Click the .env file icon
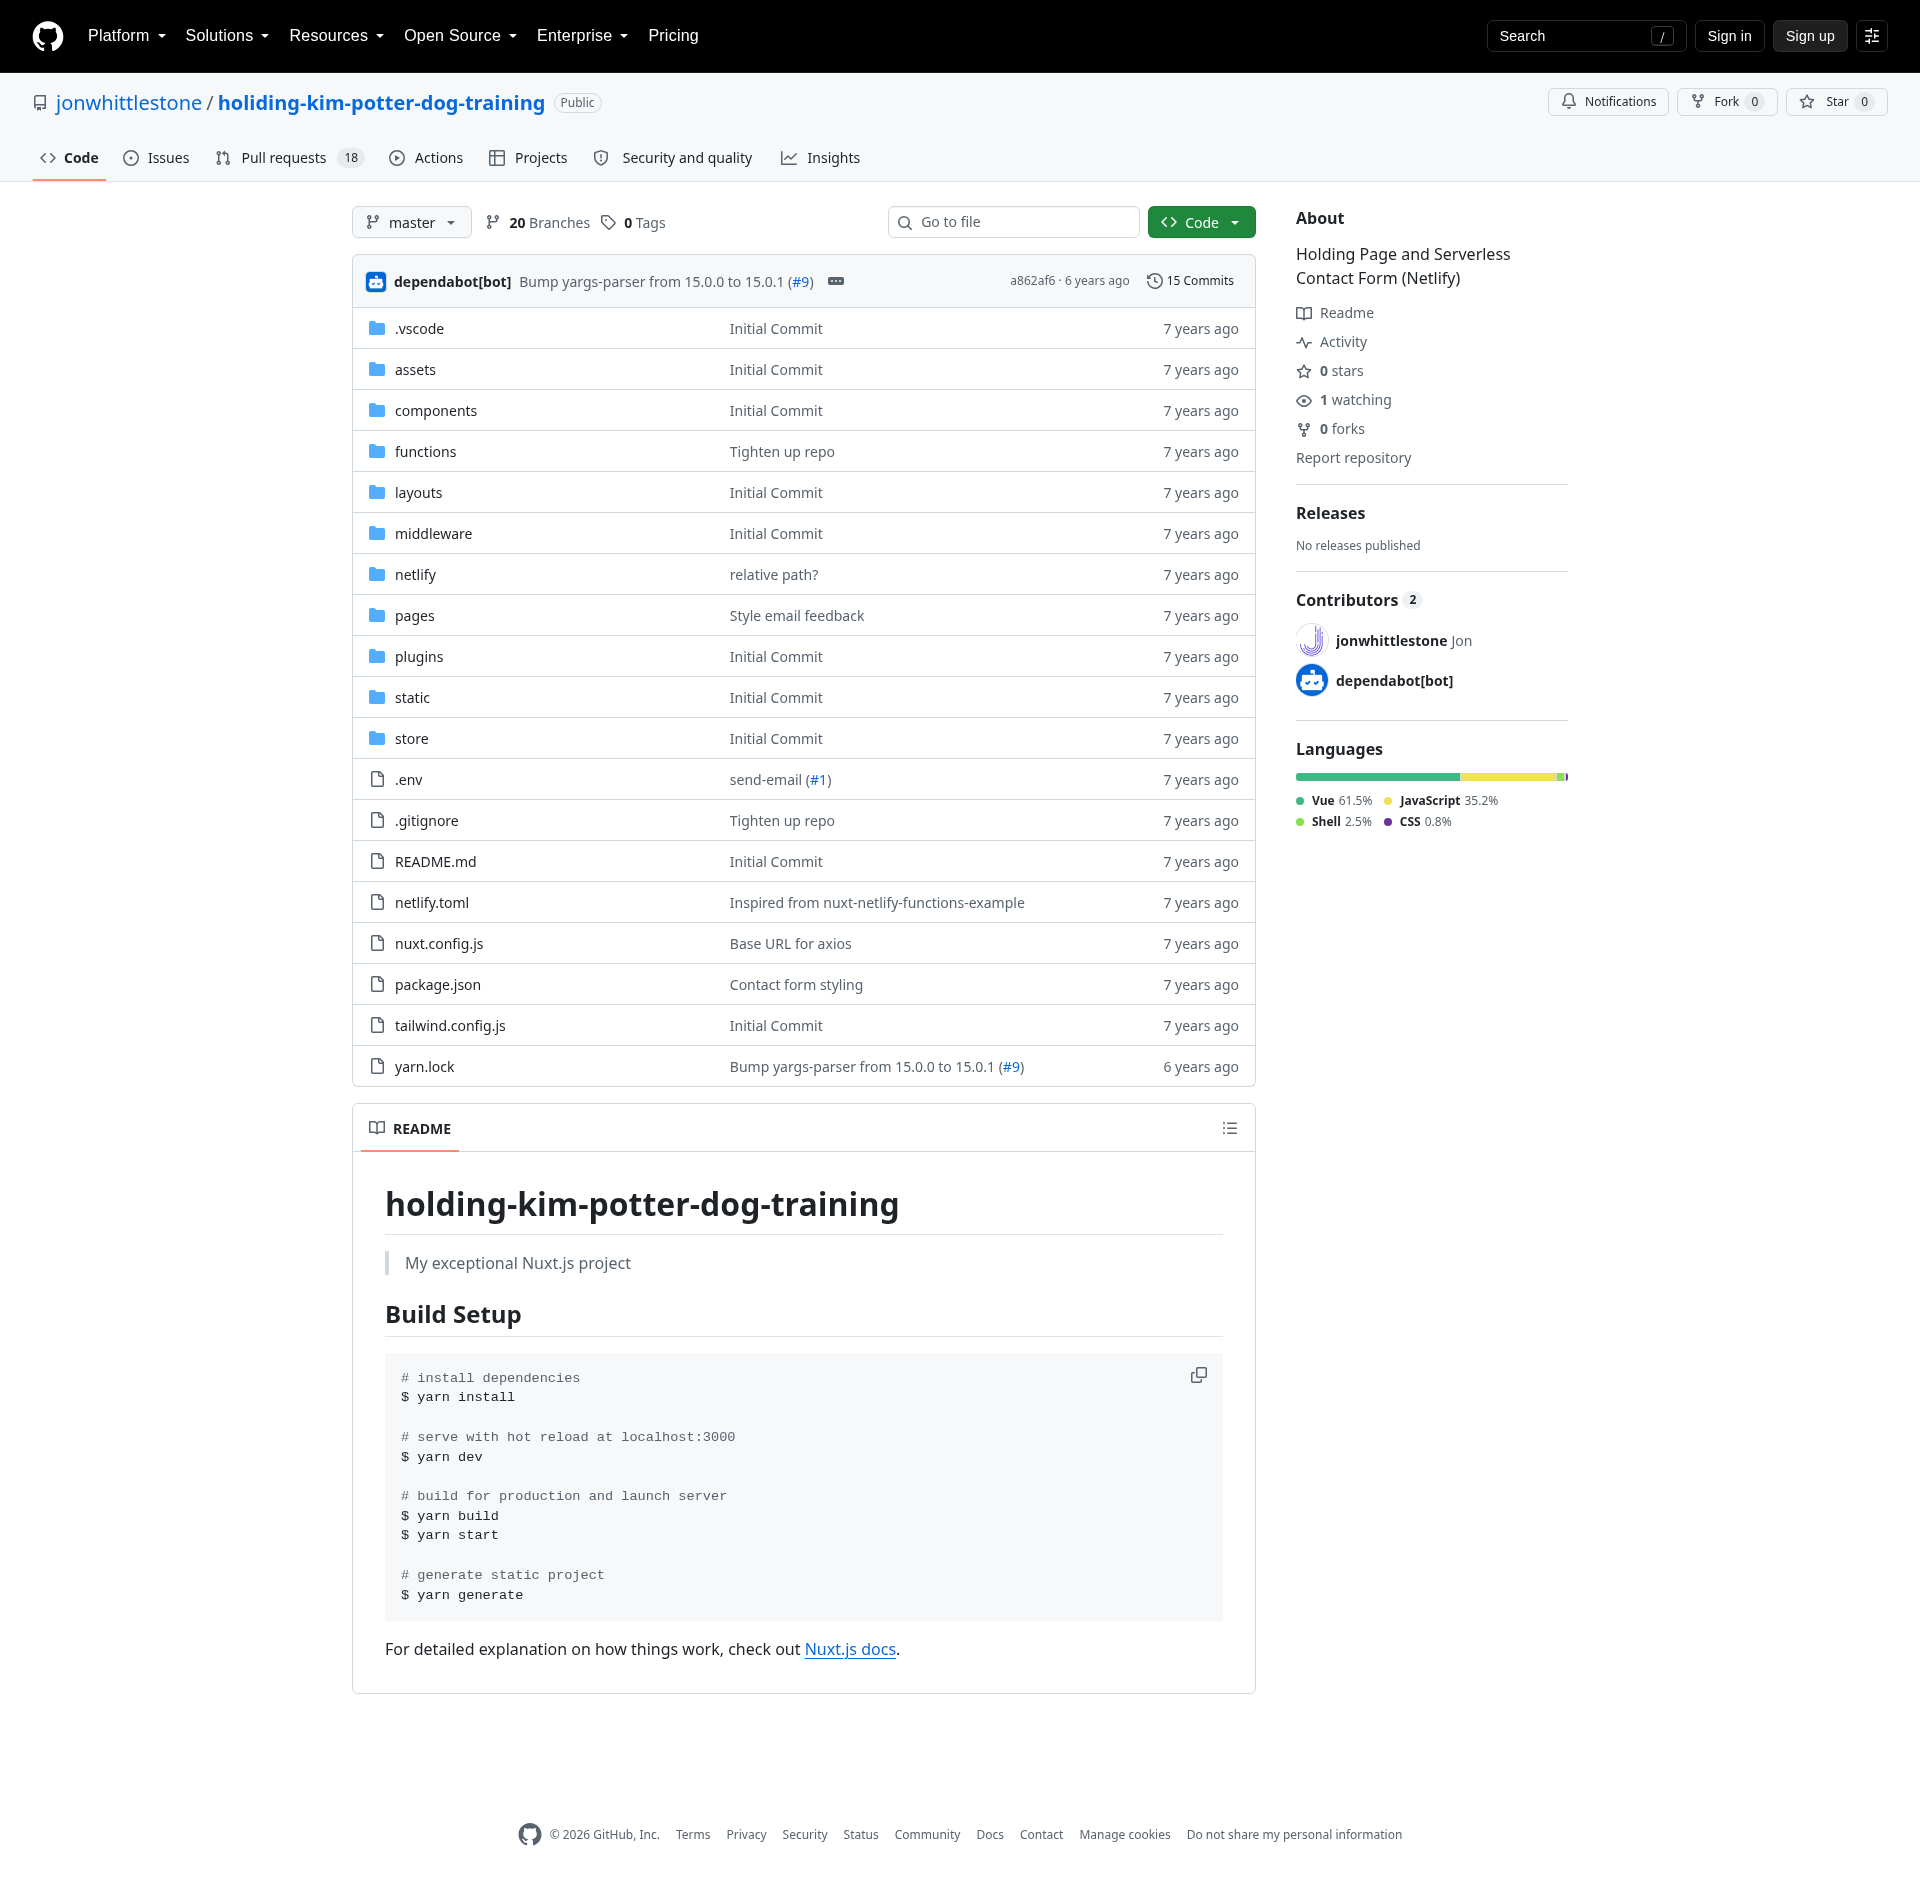The width and height of the screenshot is (1920, 1887). 377,779
